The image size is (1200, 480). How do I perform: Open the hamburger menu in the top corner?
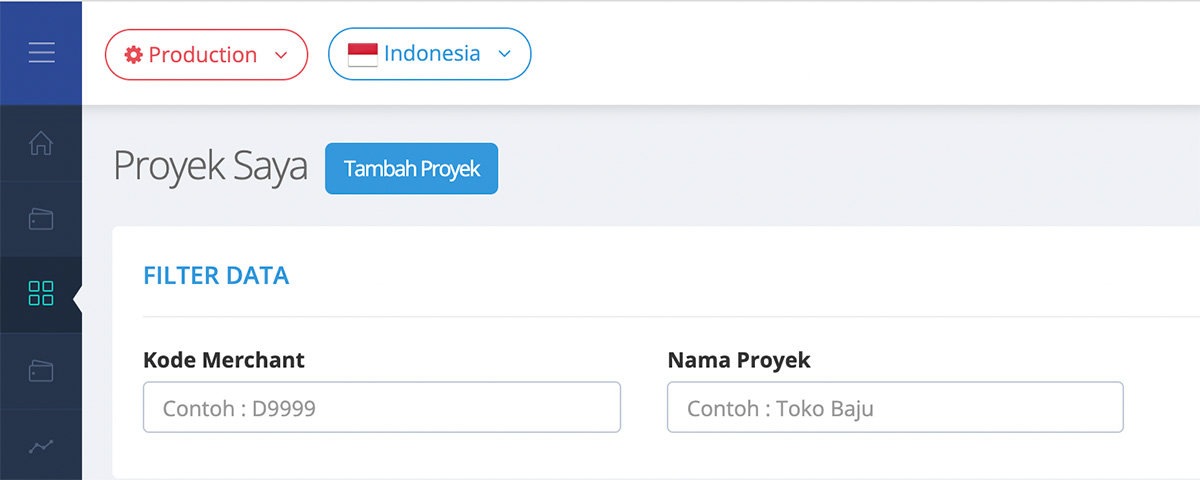[x=41, y=52]
